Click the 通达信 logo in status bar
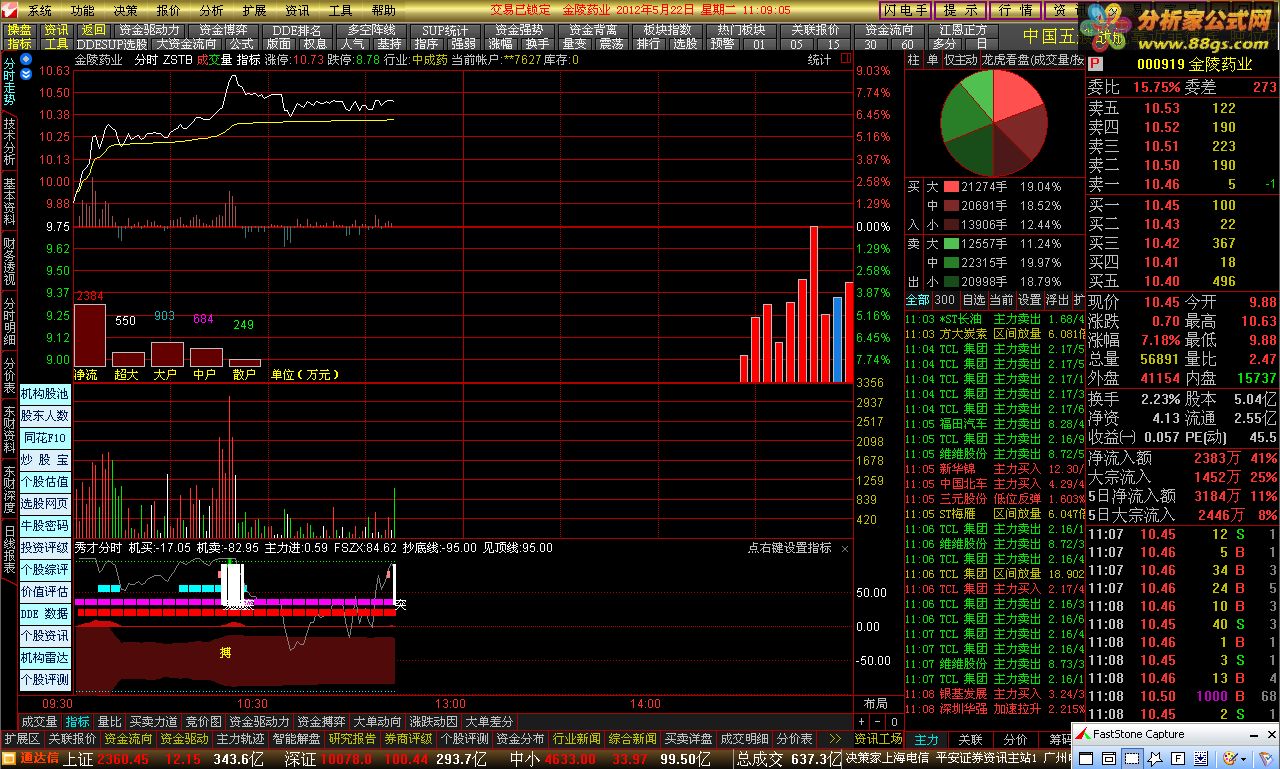 [30, 759]
